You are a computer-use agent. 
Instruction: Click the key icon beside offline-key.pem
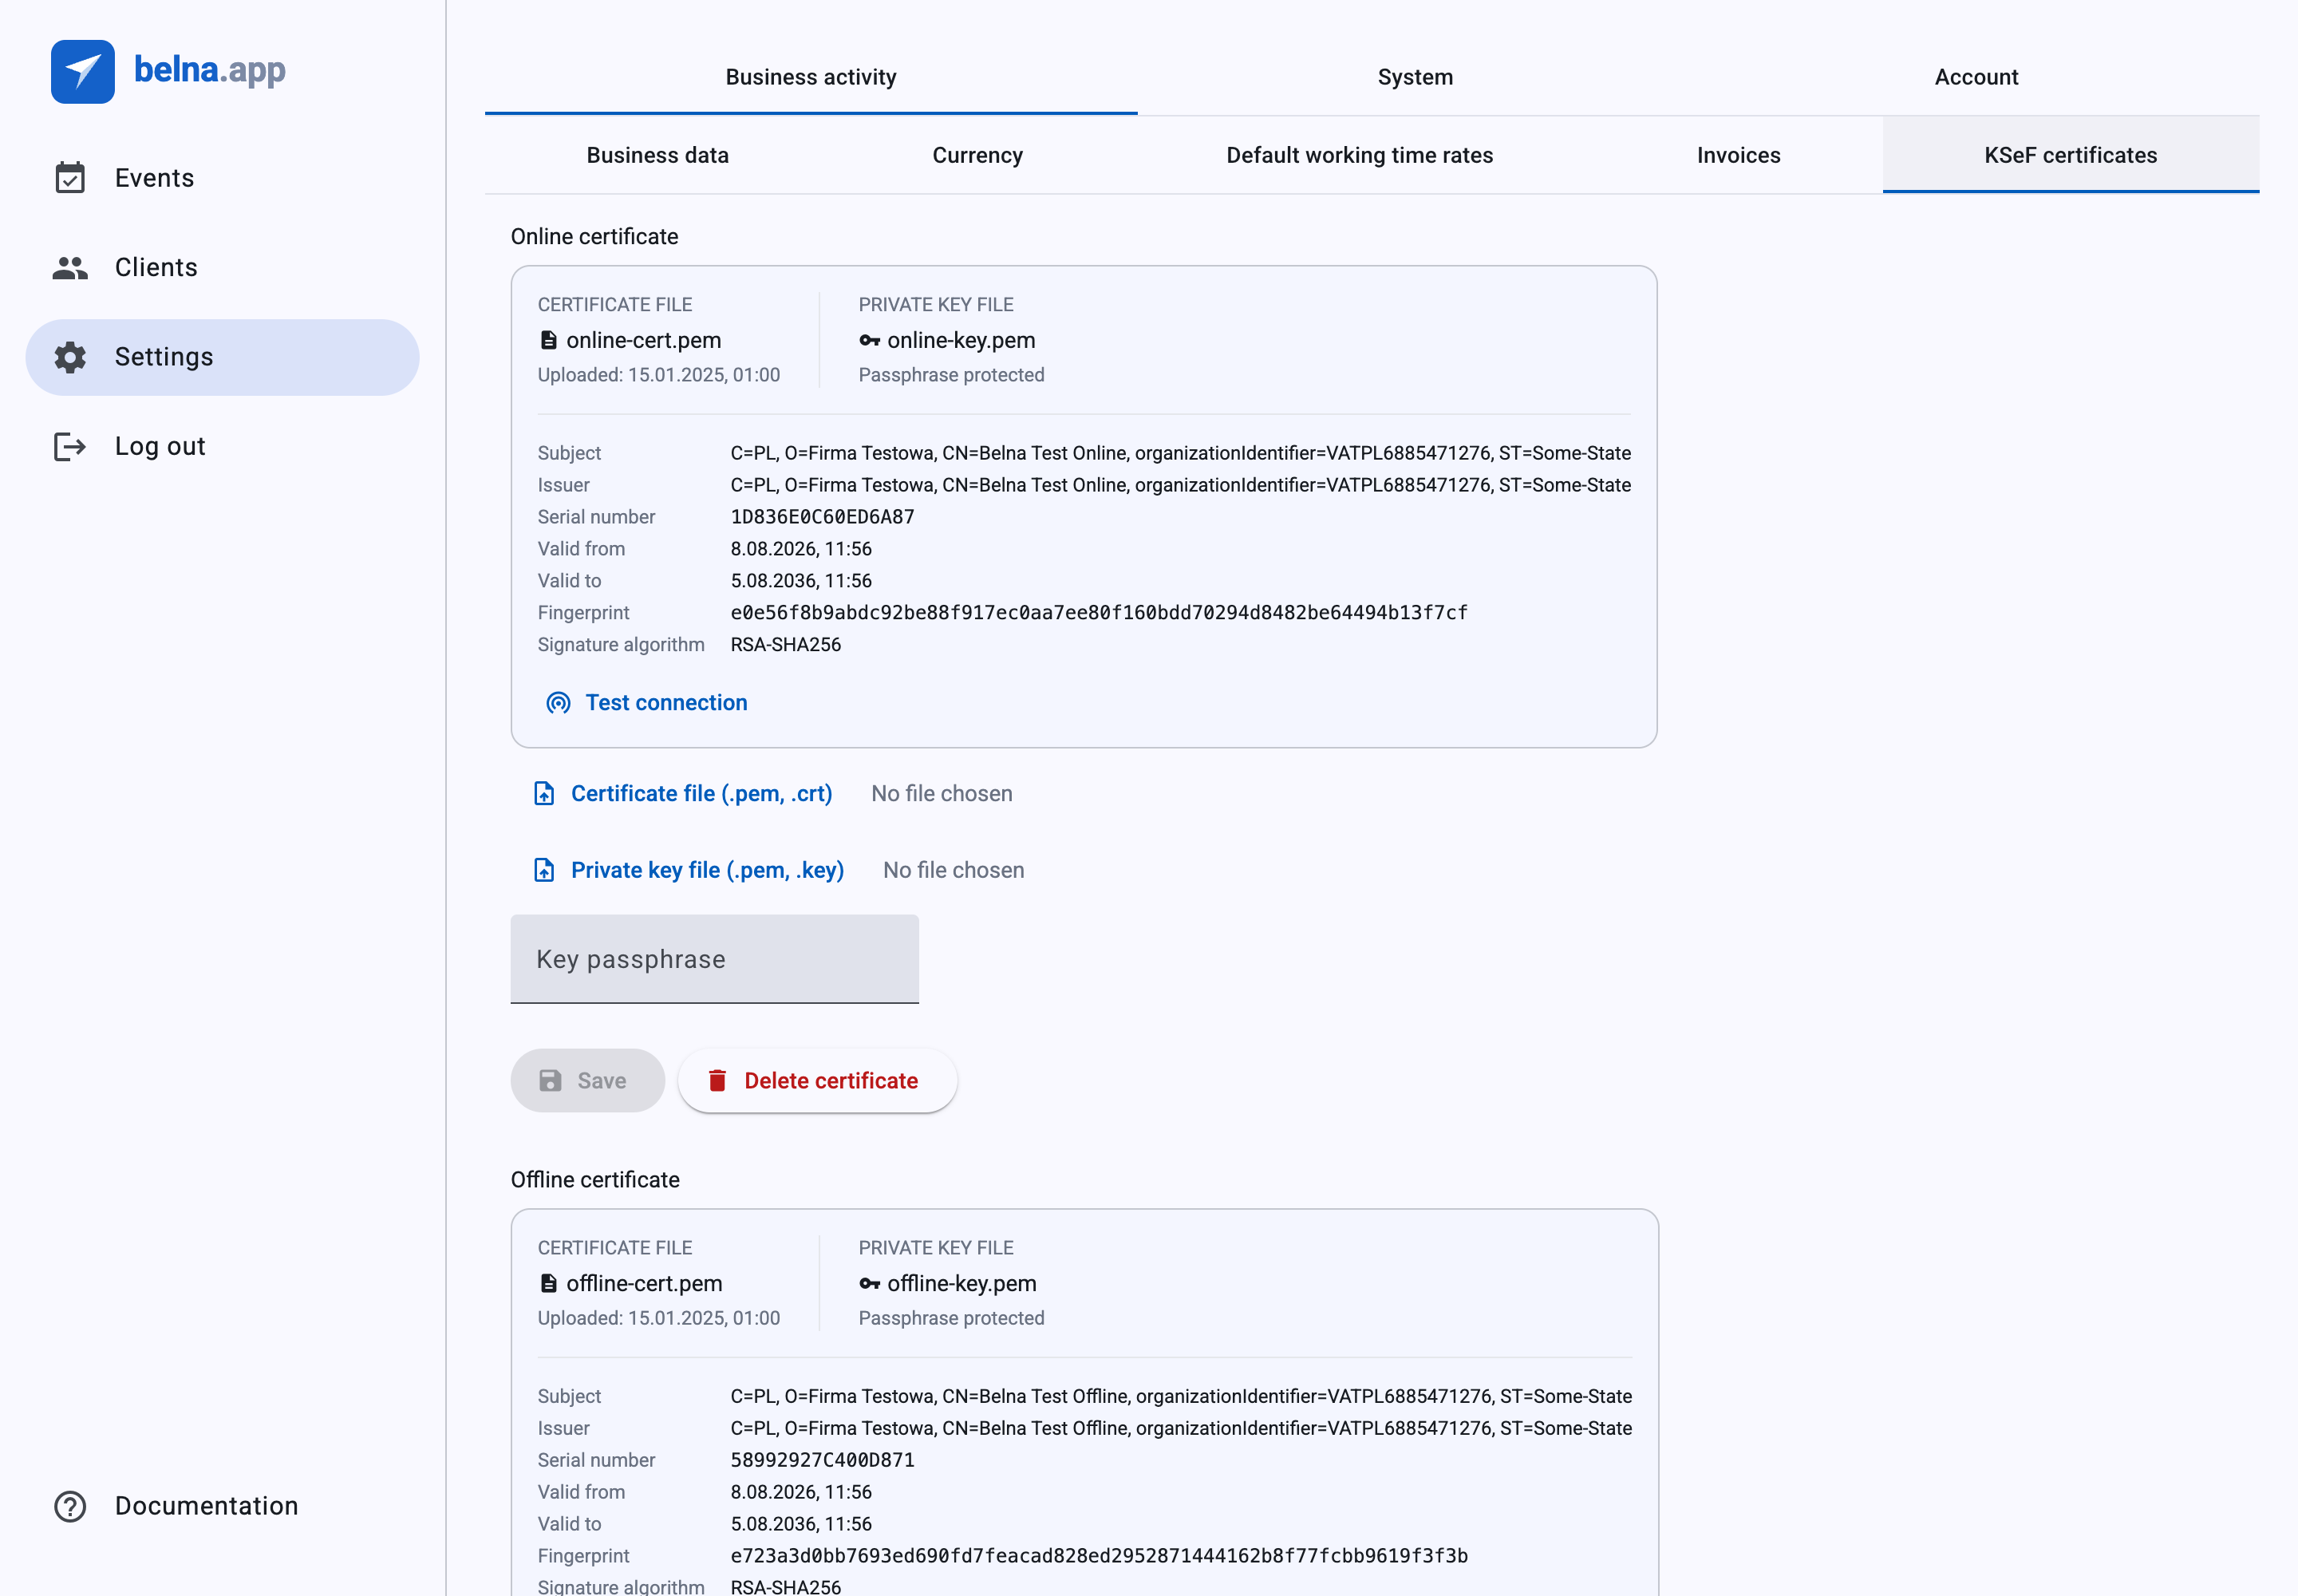click(870, 1283)
